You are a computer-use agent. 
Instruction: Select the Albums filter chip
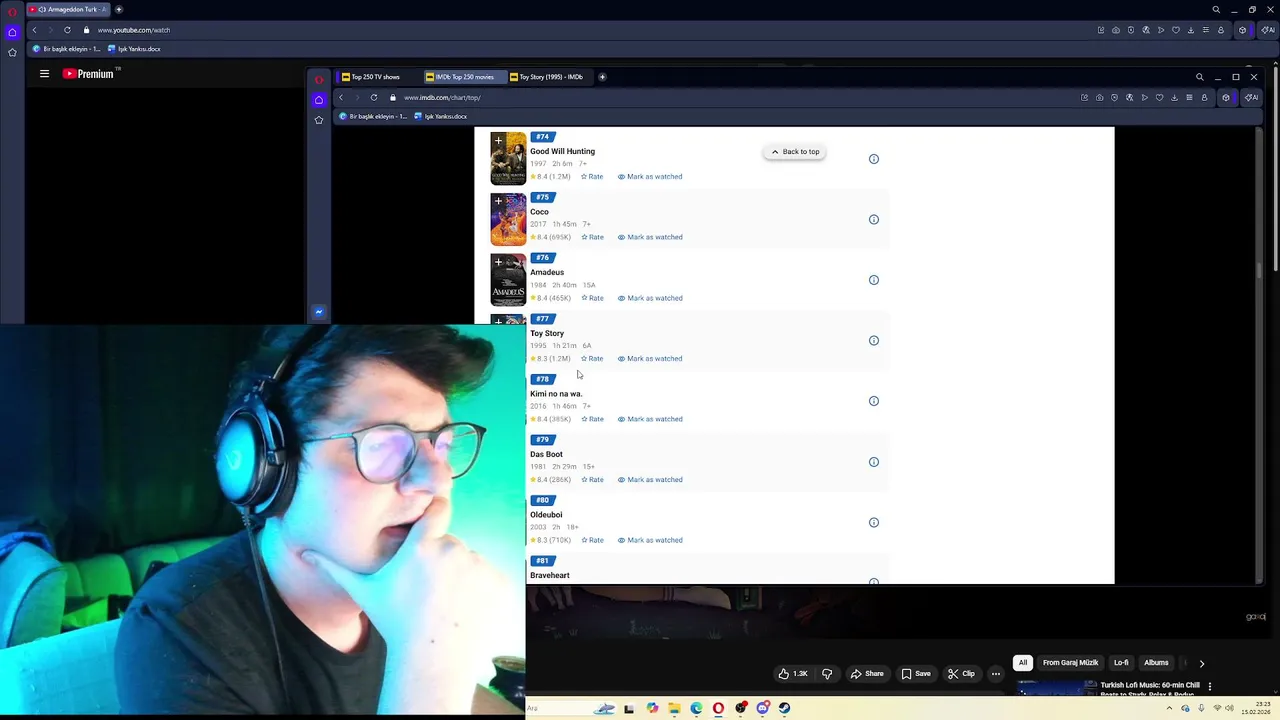pos(1156,663)
